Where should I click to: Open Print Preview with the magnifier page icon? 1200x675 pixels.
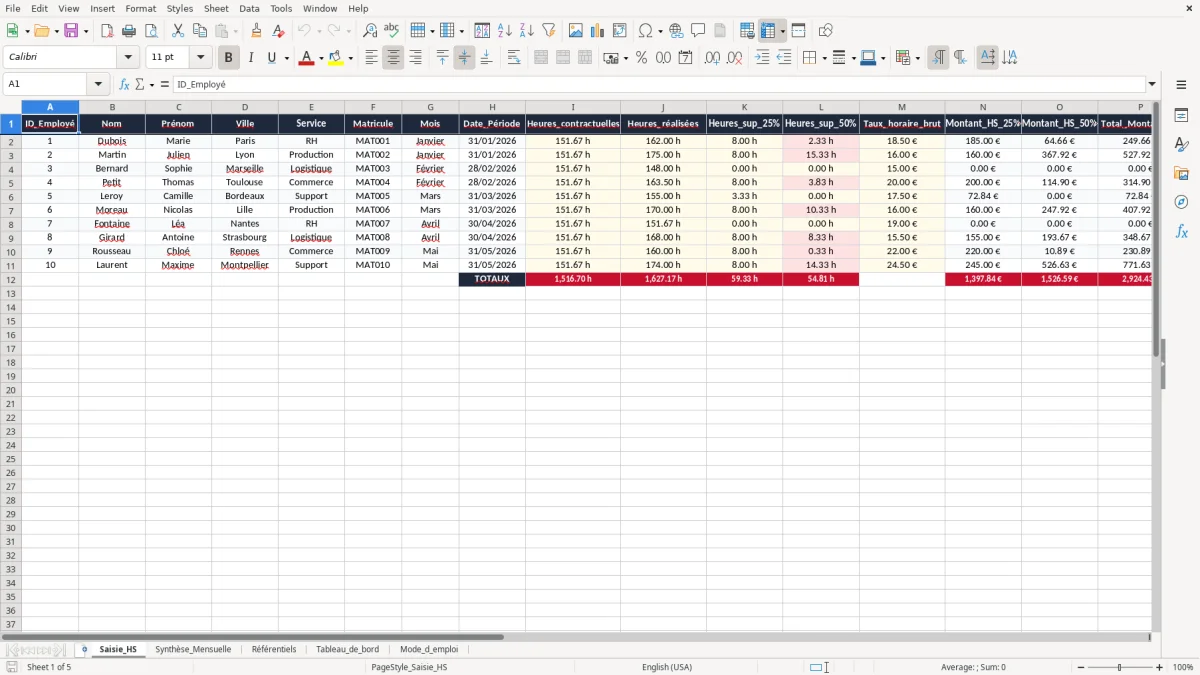click(151, 31)
